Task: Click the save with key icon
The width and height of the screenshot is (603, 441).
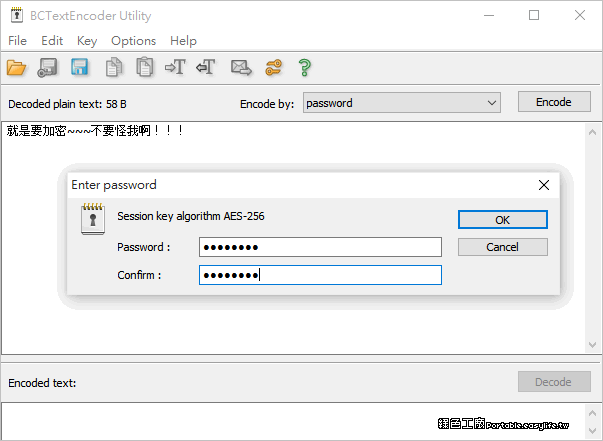Action: [47, 68]
